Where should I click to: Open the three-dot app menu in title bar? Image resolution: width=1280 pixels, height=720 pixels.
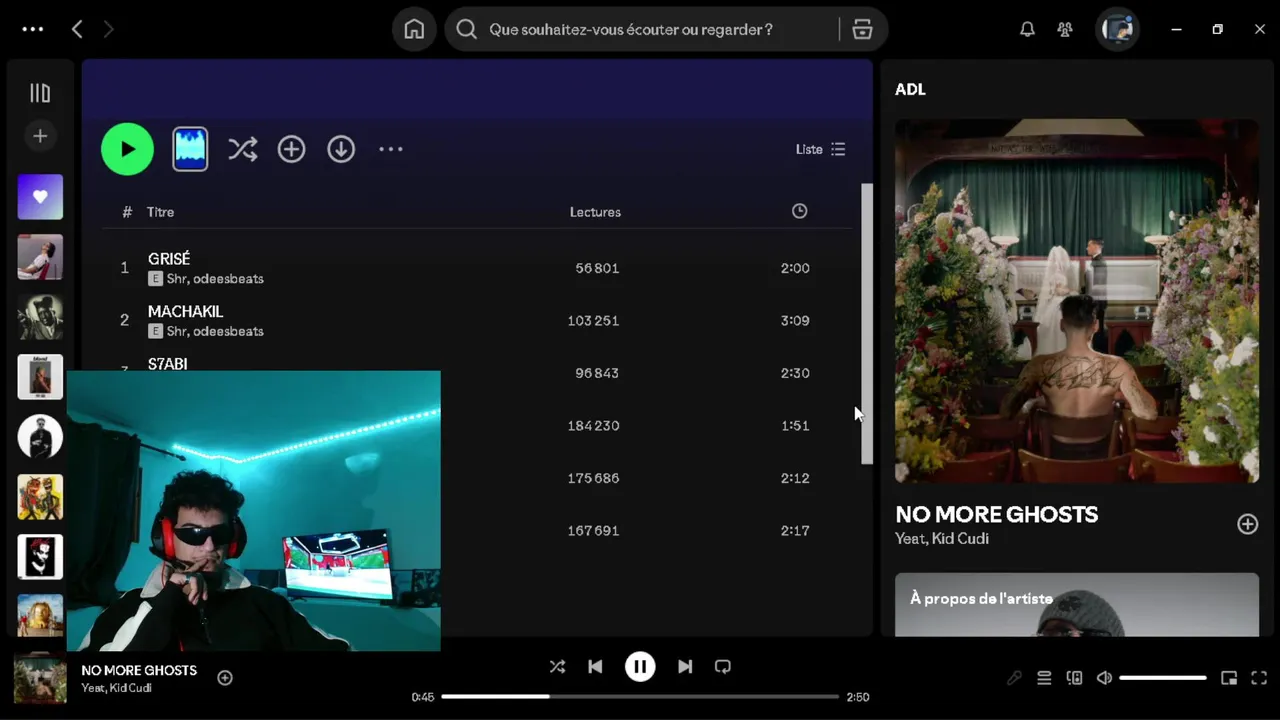(x=33, y=29)
